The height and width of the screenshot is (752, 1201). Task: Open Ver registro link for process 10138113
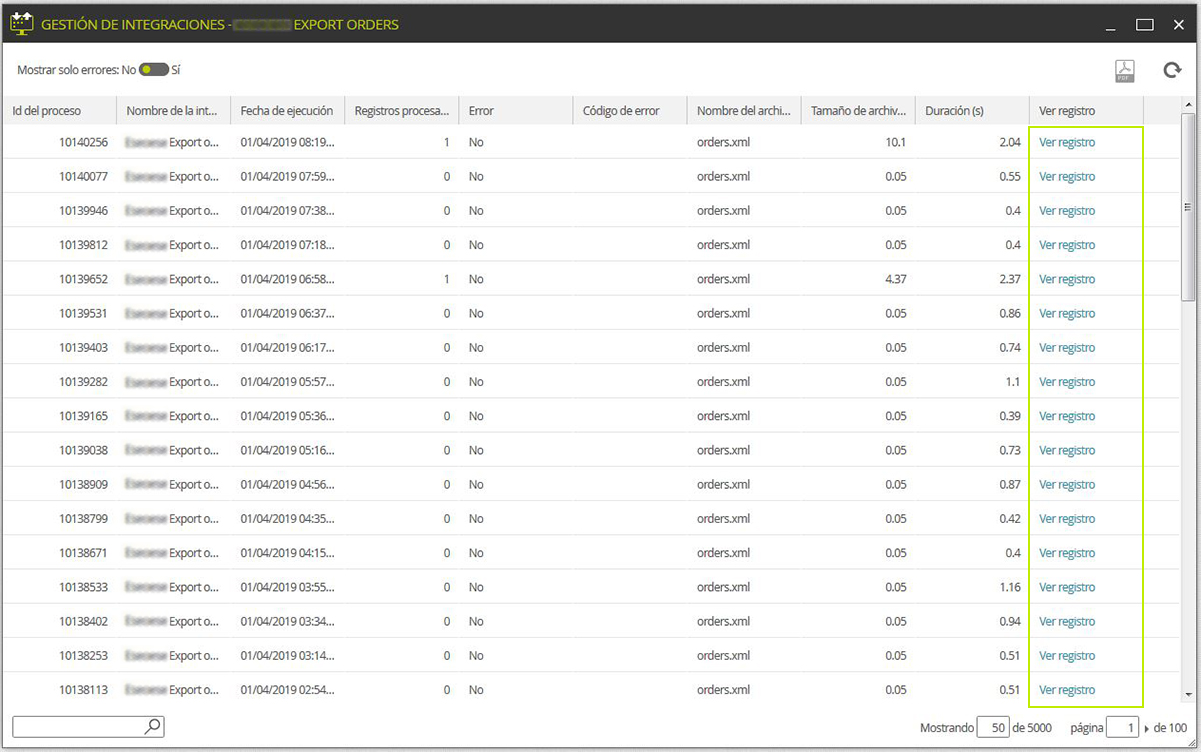click(1067, 690)
